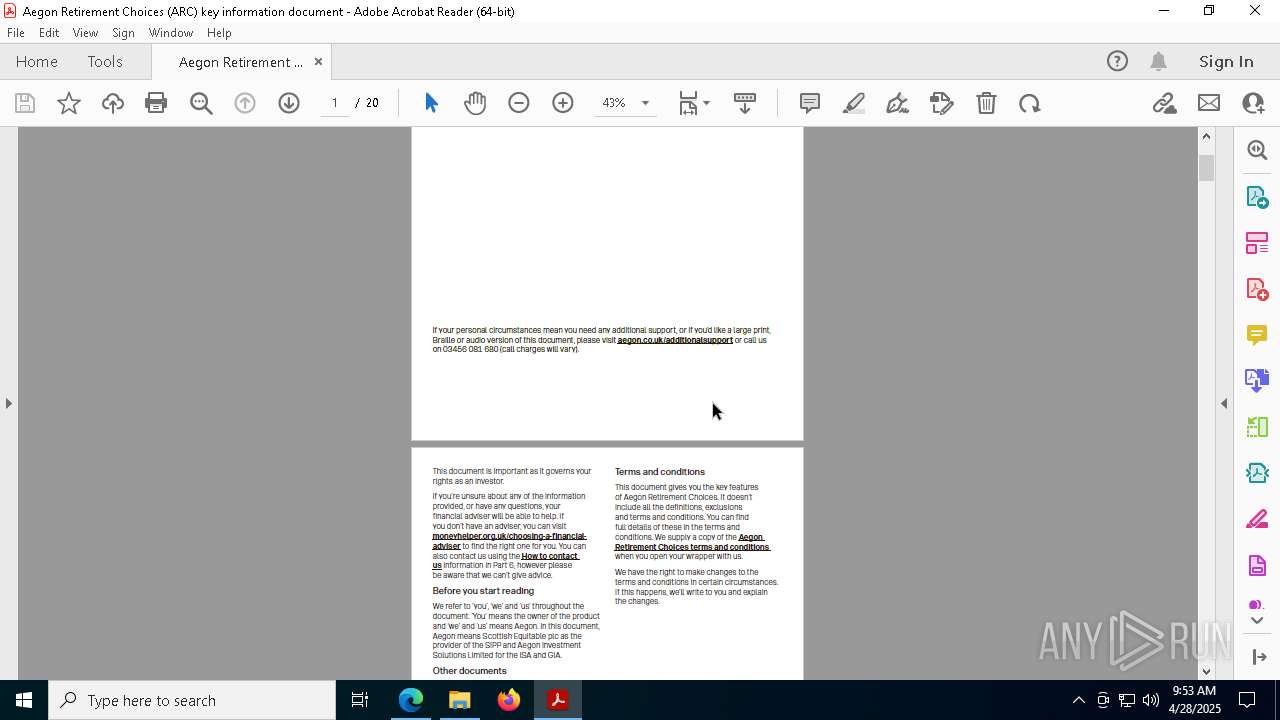Click the vertical scrollbar down arrow

click(x=1206, y=672)
